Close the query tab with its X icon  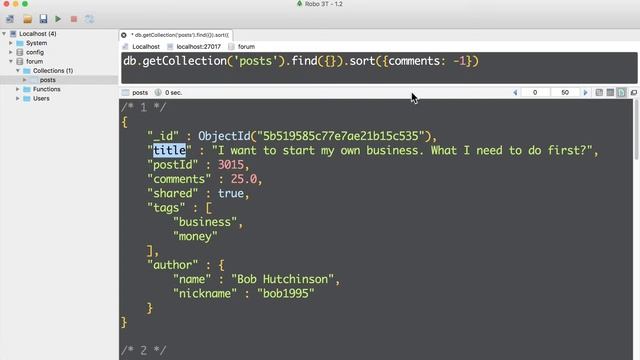coord(124,35)
